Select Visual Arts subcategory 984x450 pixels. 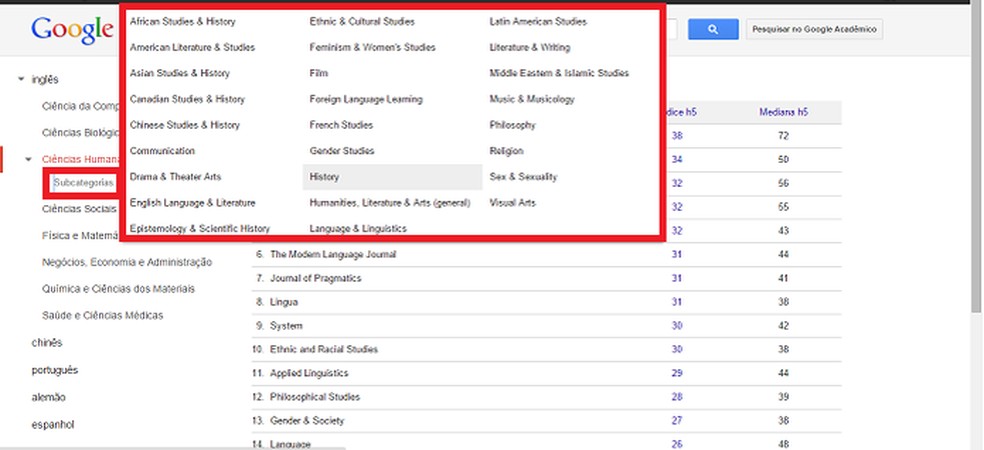[x=512, y=203]
